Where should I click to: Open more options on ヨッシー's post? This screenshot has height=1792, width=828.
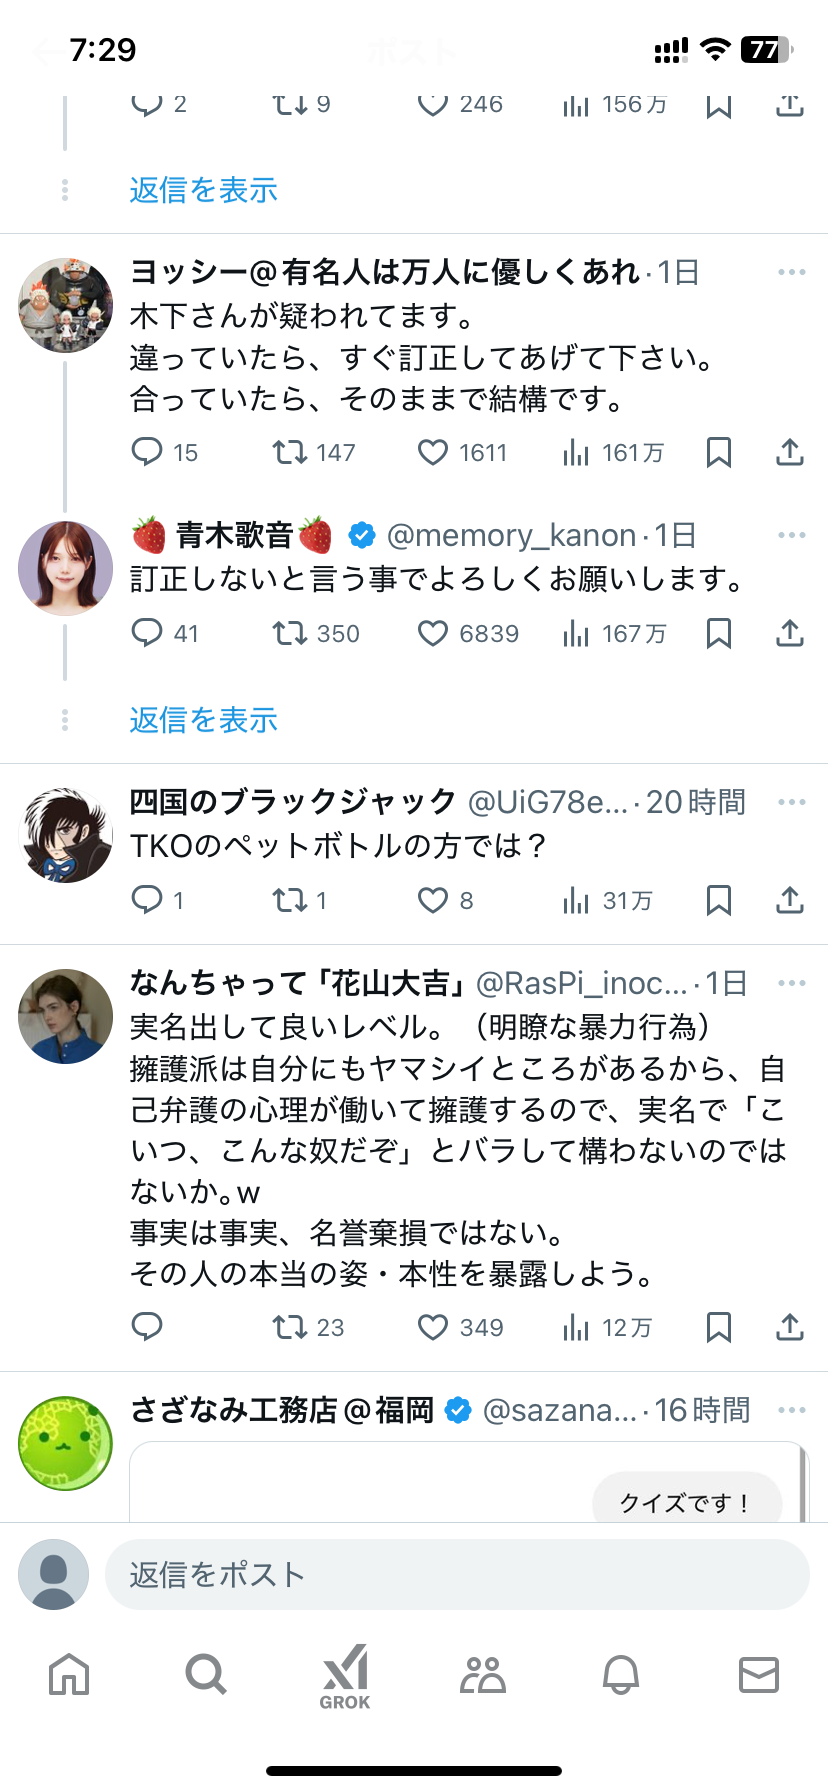click(x=791, y=272)
